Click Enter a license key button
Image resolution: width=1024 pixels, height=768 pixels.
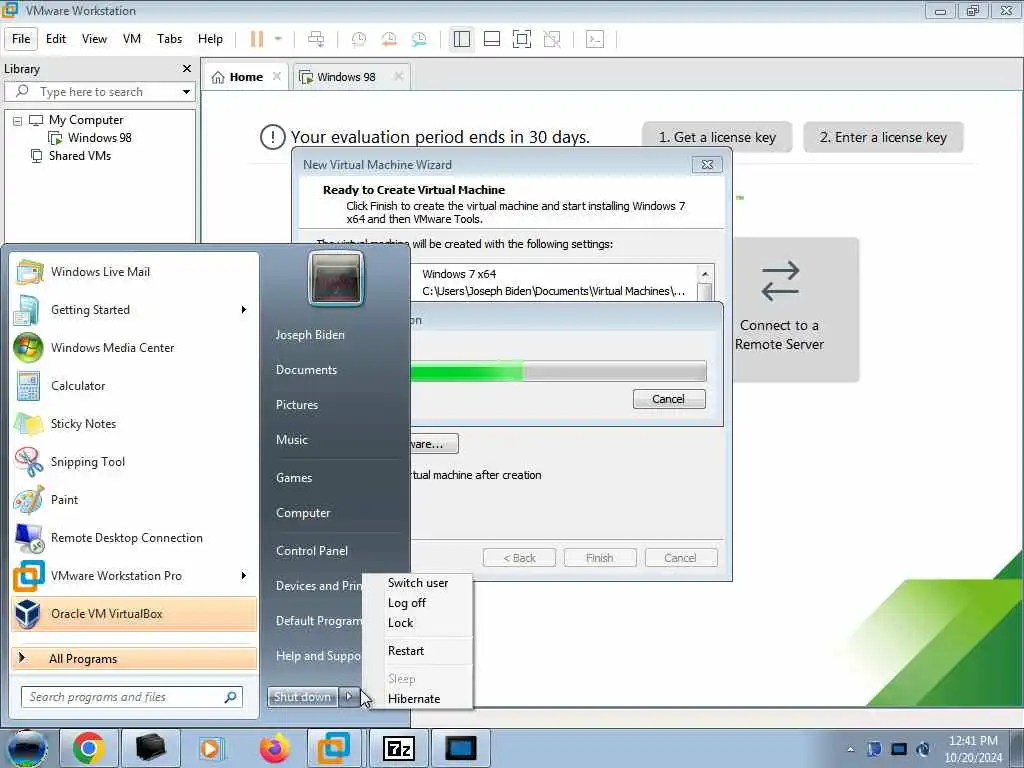click(883, 137)
